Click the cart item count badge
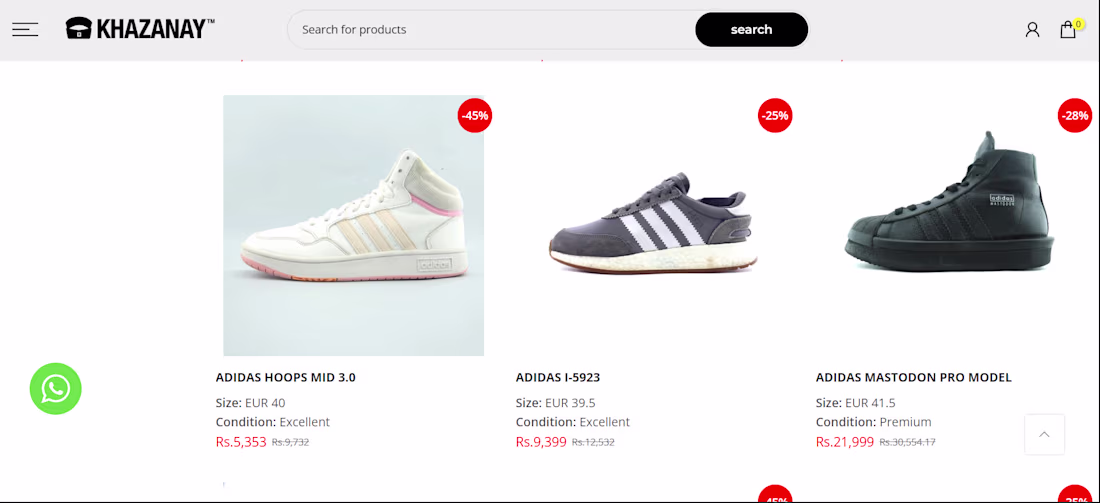 tap(1078, 25)
